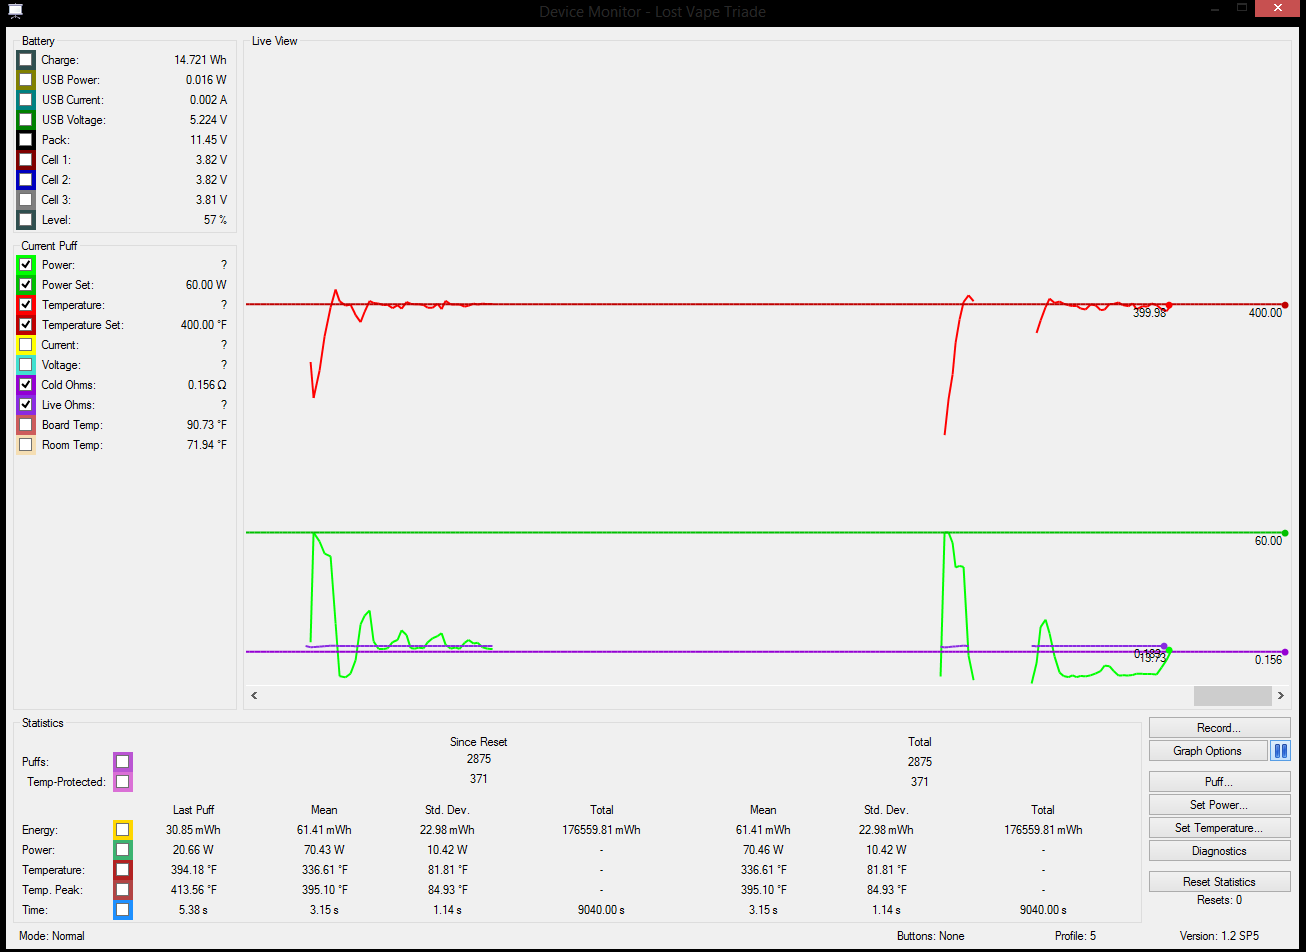The image size is (1306, 952).
Task: Open the Diagnostics window
Action: 1219,851
